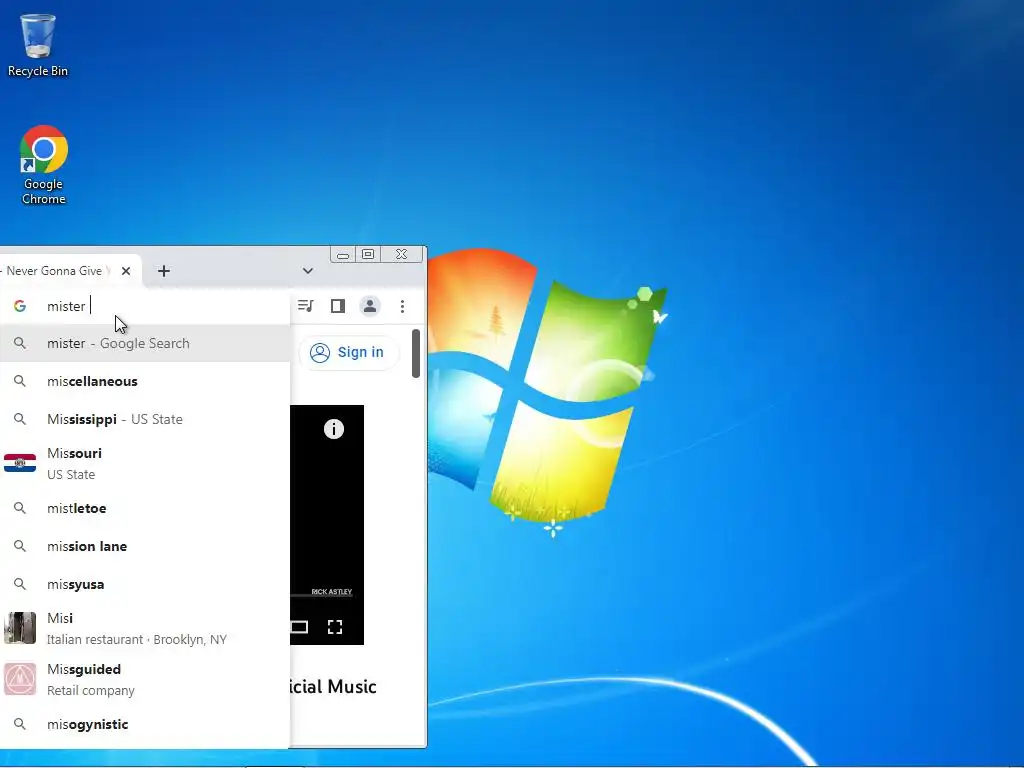Click the Missguided logo thumbnail
1024x768 pixels.
[20, 679]
